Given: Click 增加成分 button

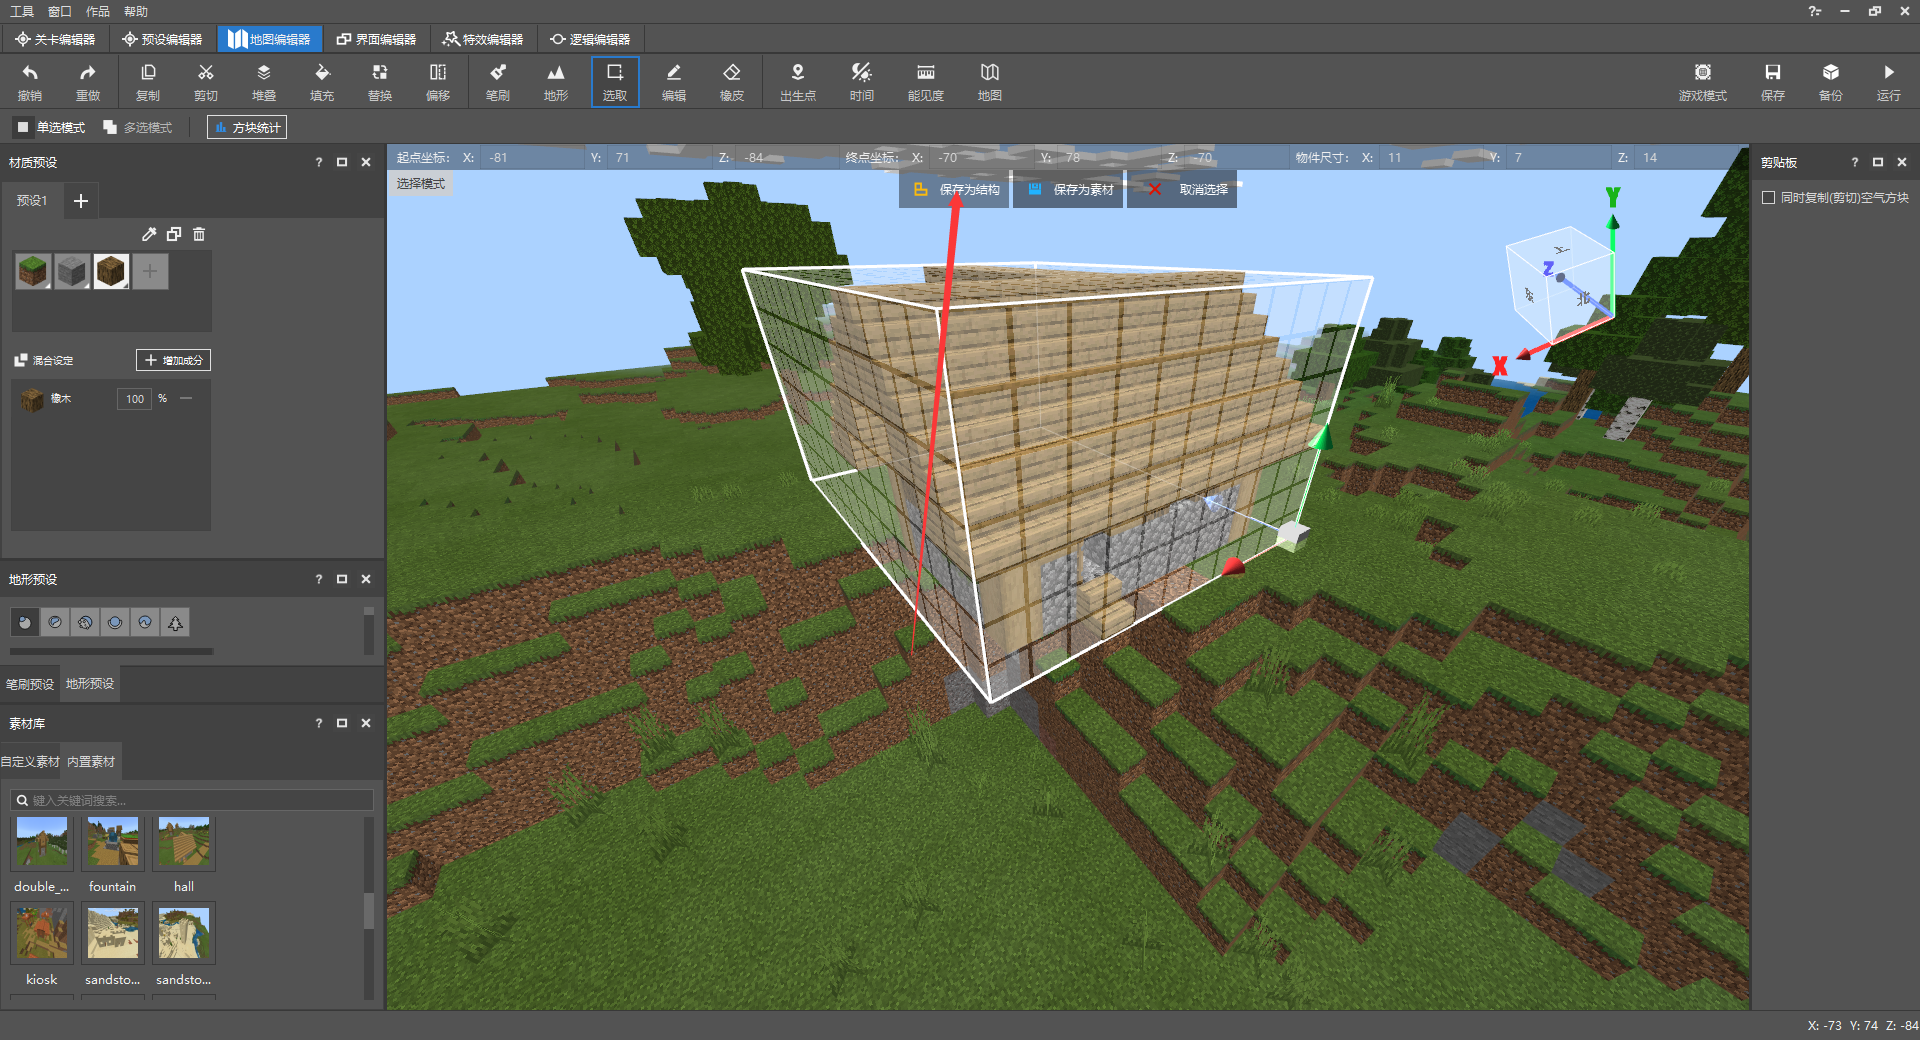Looking at the screenshot, I should pos(173,360).
